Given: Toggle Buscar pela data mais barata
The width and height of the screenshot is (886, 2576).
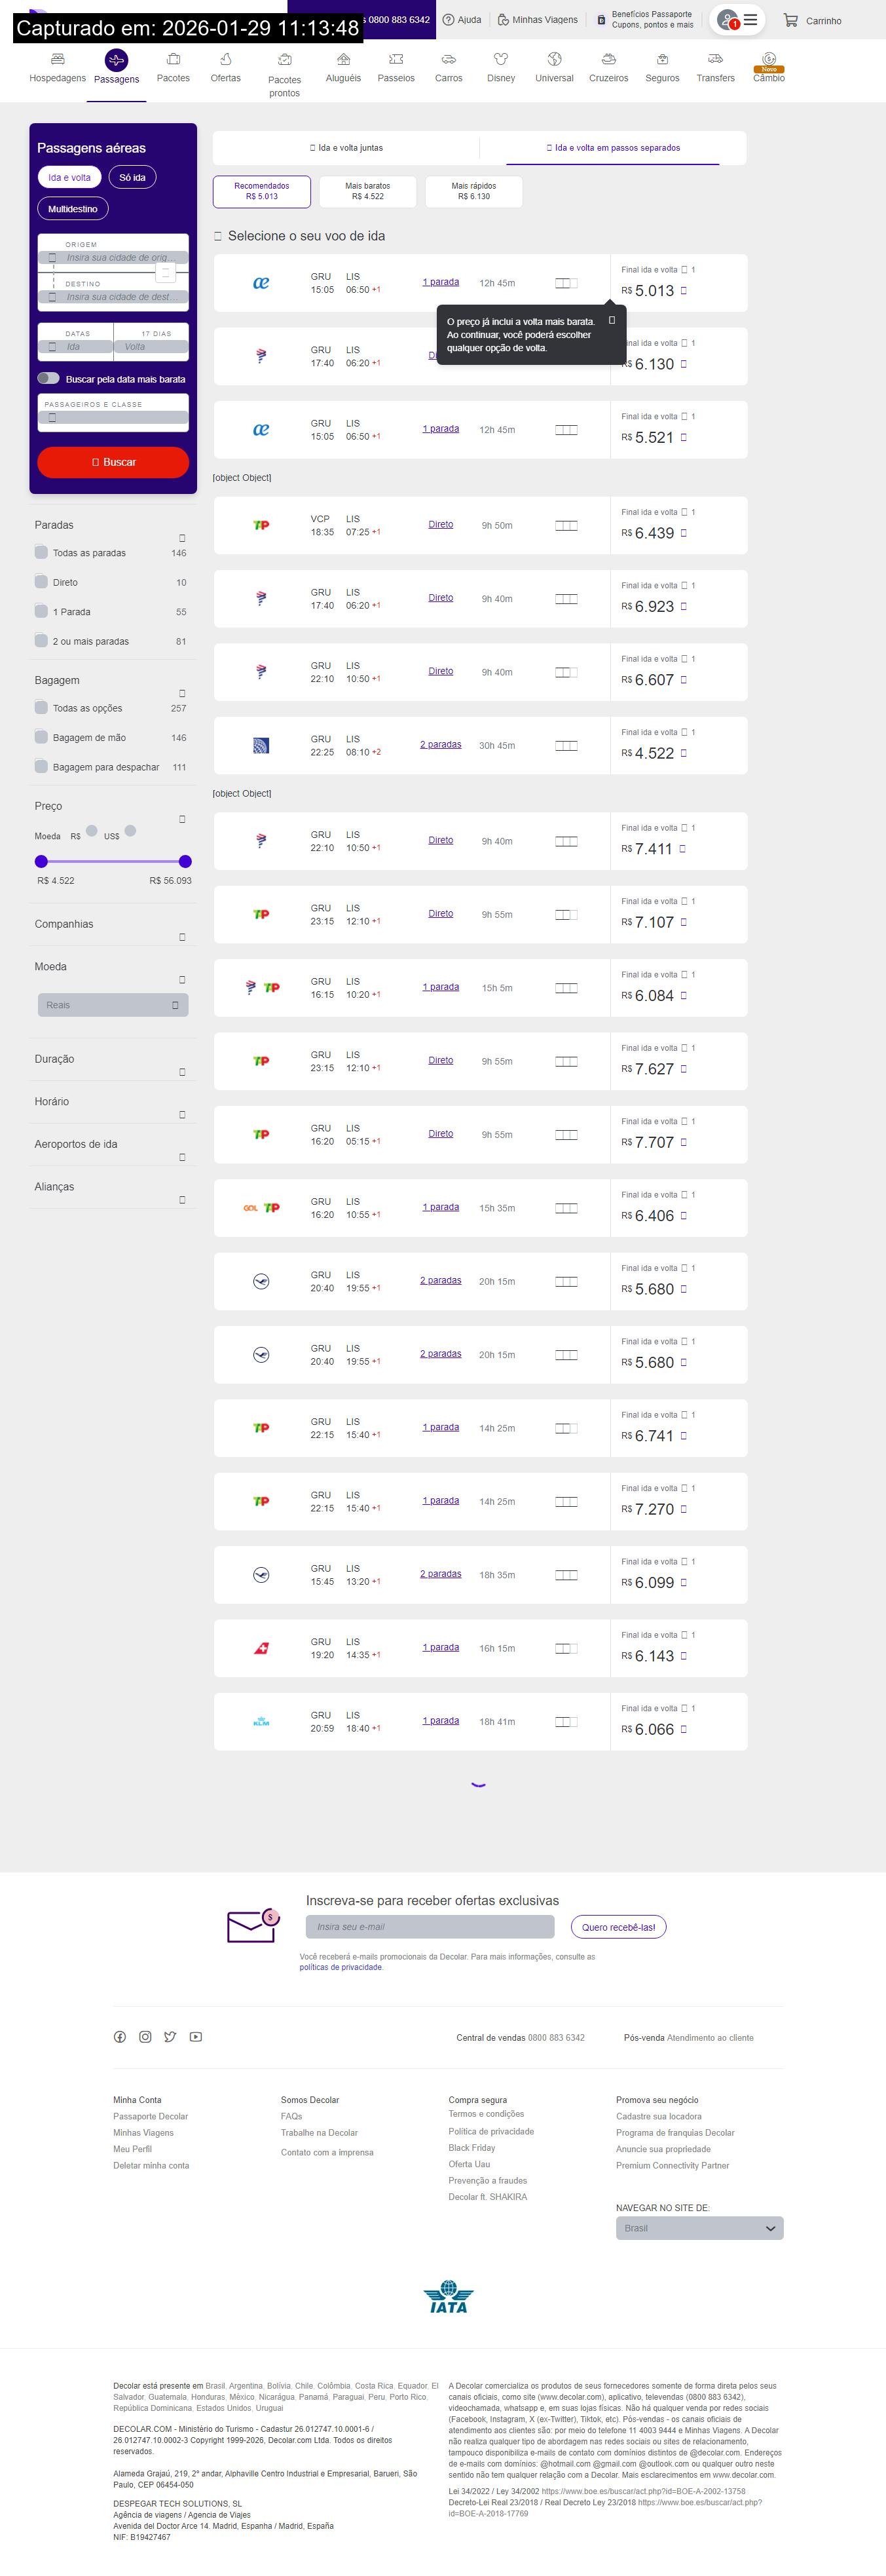Looking at the screenshot, I should click(48, 378).
